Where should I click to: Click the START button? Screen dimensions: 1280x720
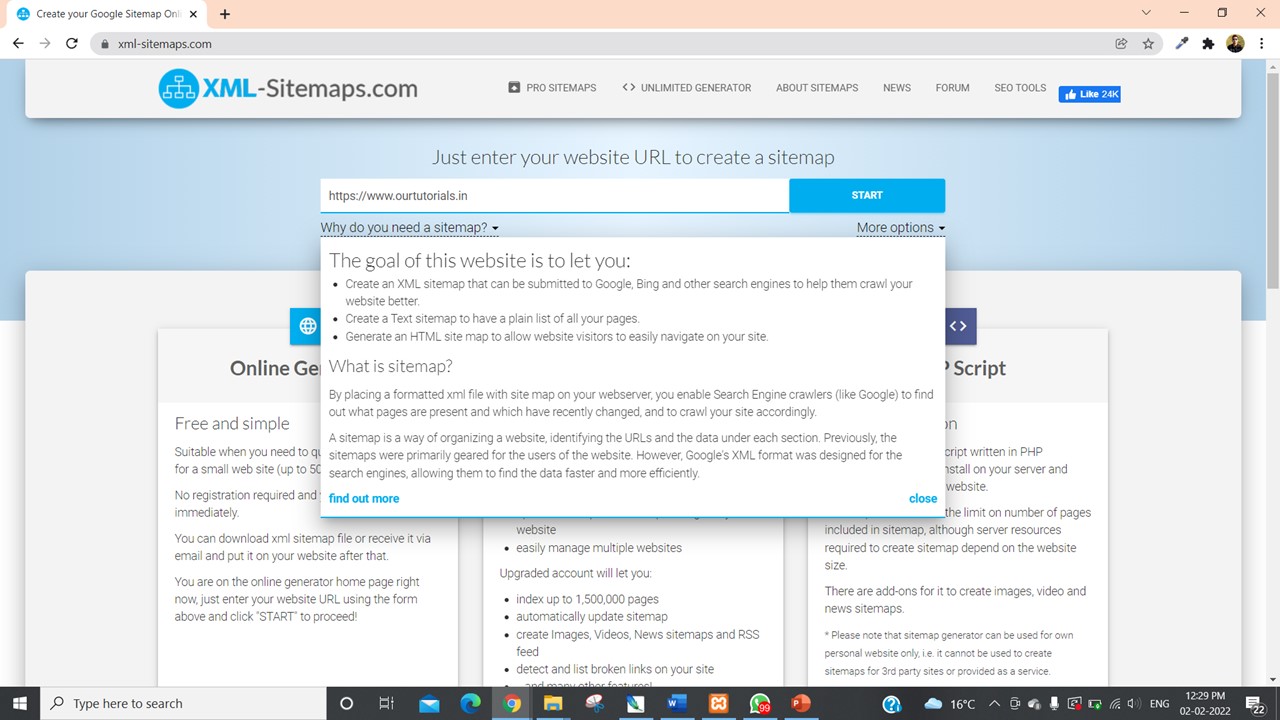pyautogui.click(x=867, y=195)
